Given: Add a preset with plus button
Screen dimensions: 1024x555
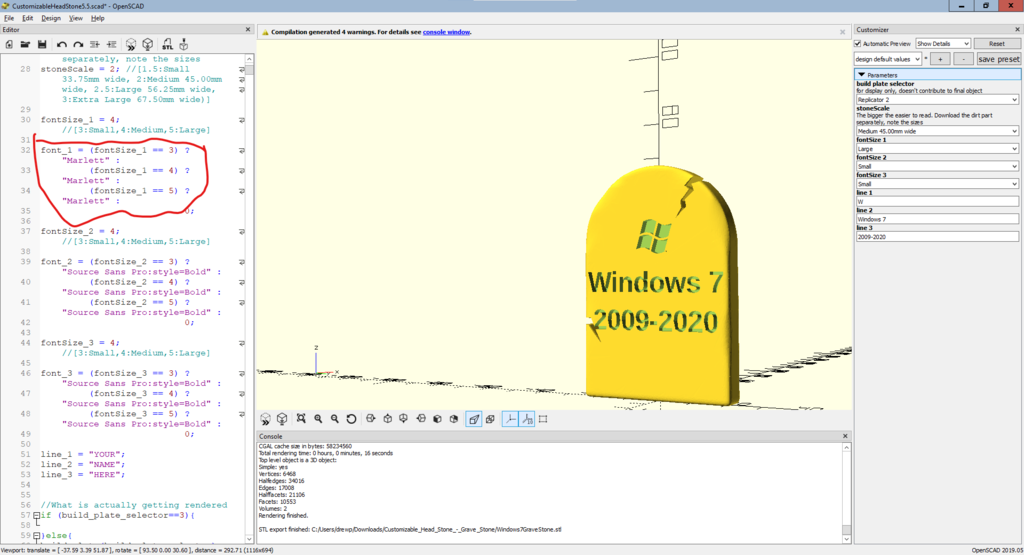Looking at the screenshot, I should coord(940,59).
